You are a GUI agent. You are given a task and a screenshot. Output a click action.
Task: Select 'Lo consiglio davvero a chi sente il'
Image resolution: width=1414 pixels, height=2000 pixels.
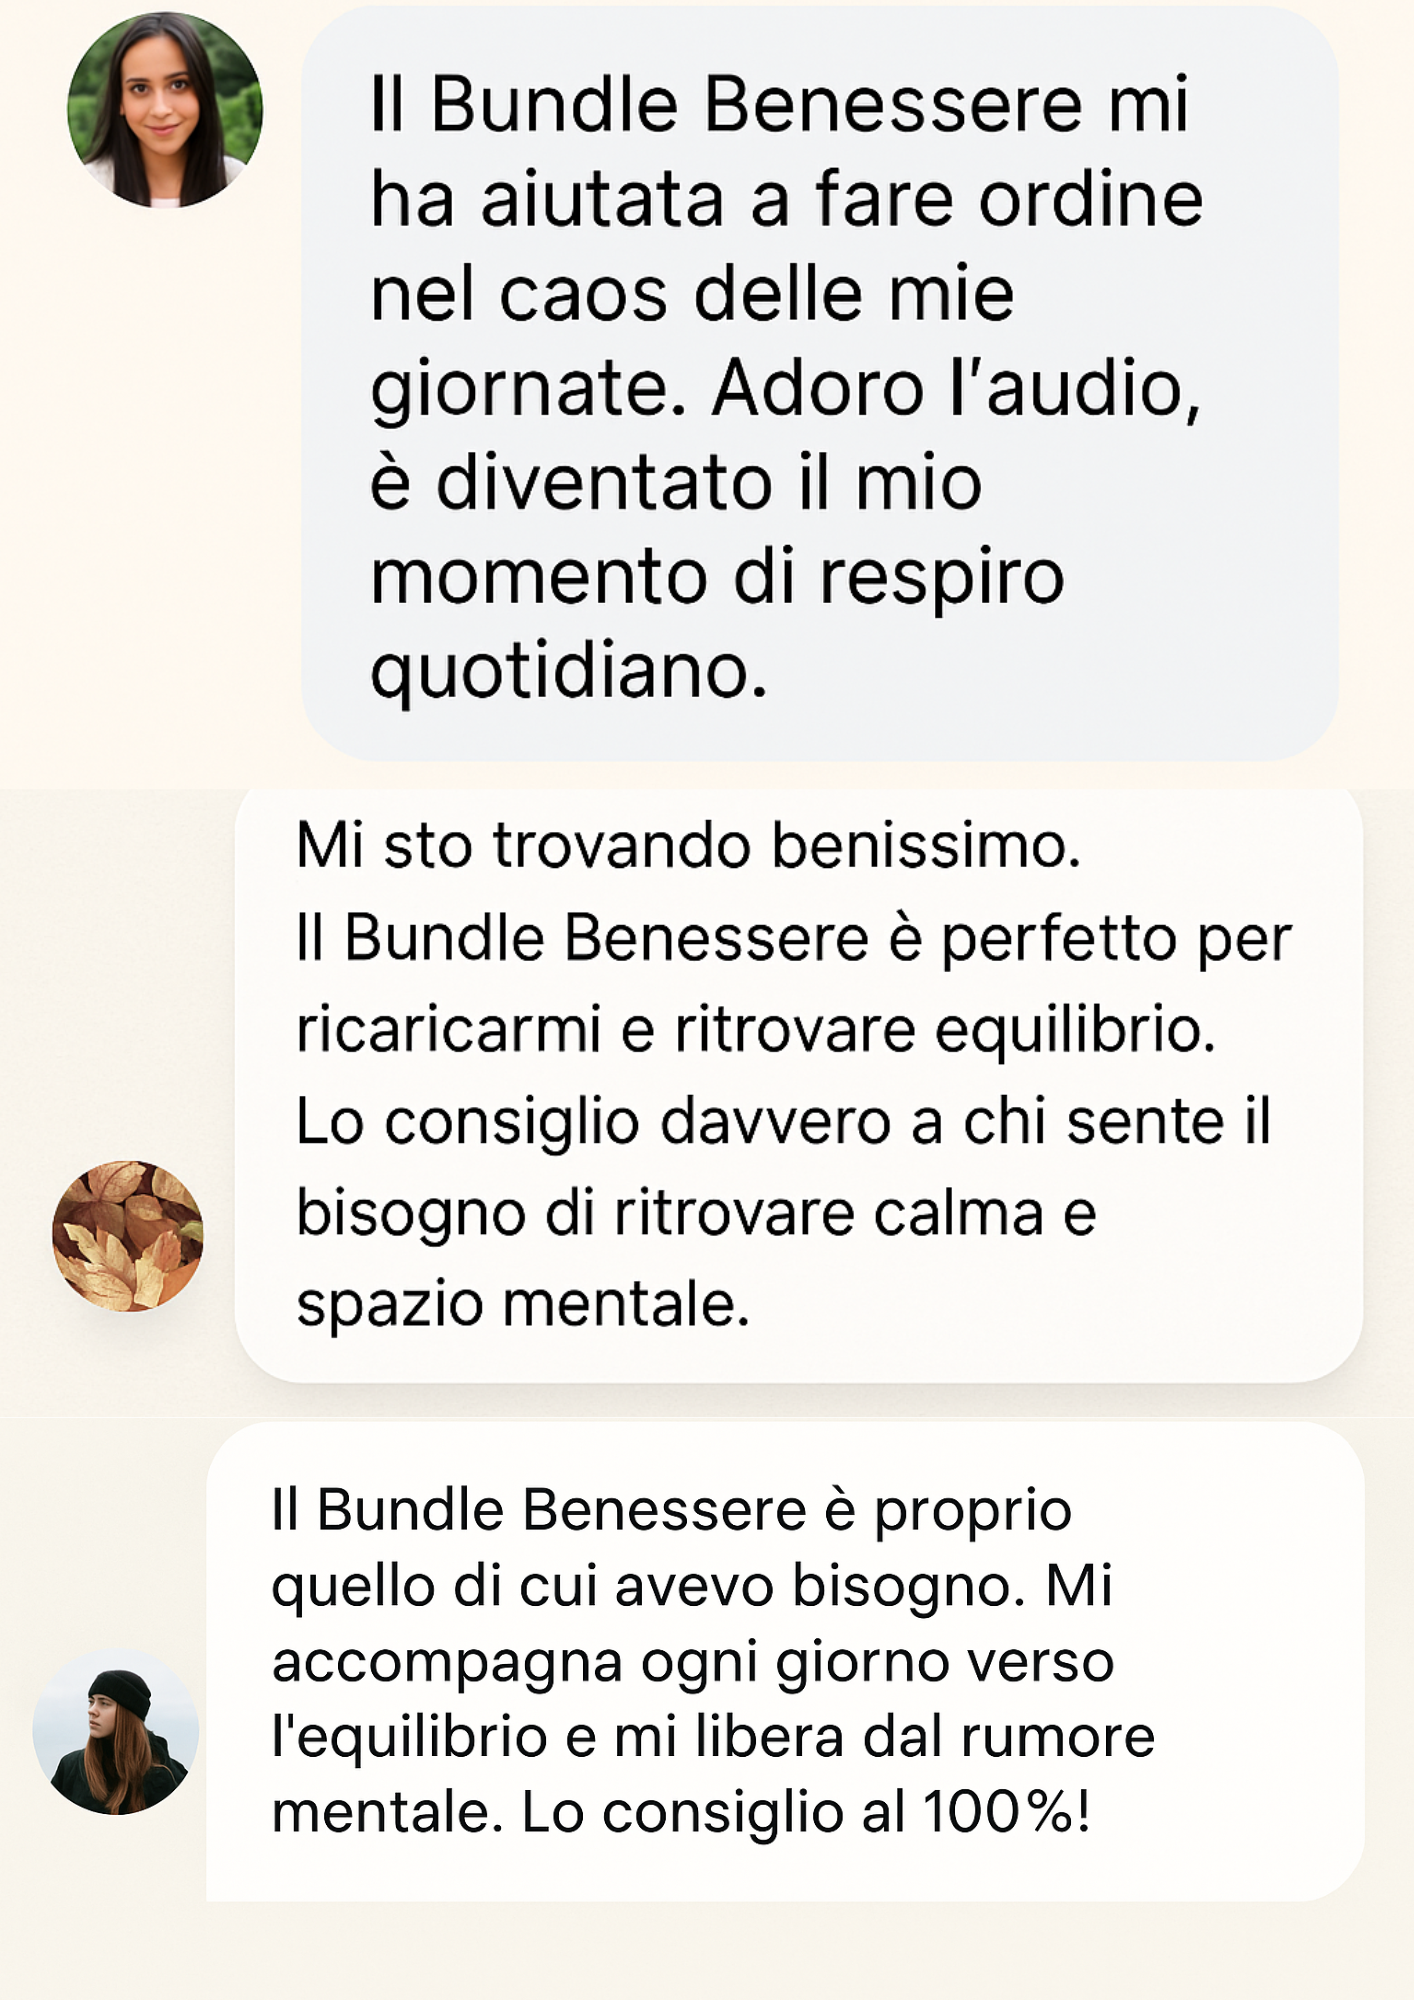tap(783, 1122)
